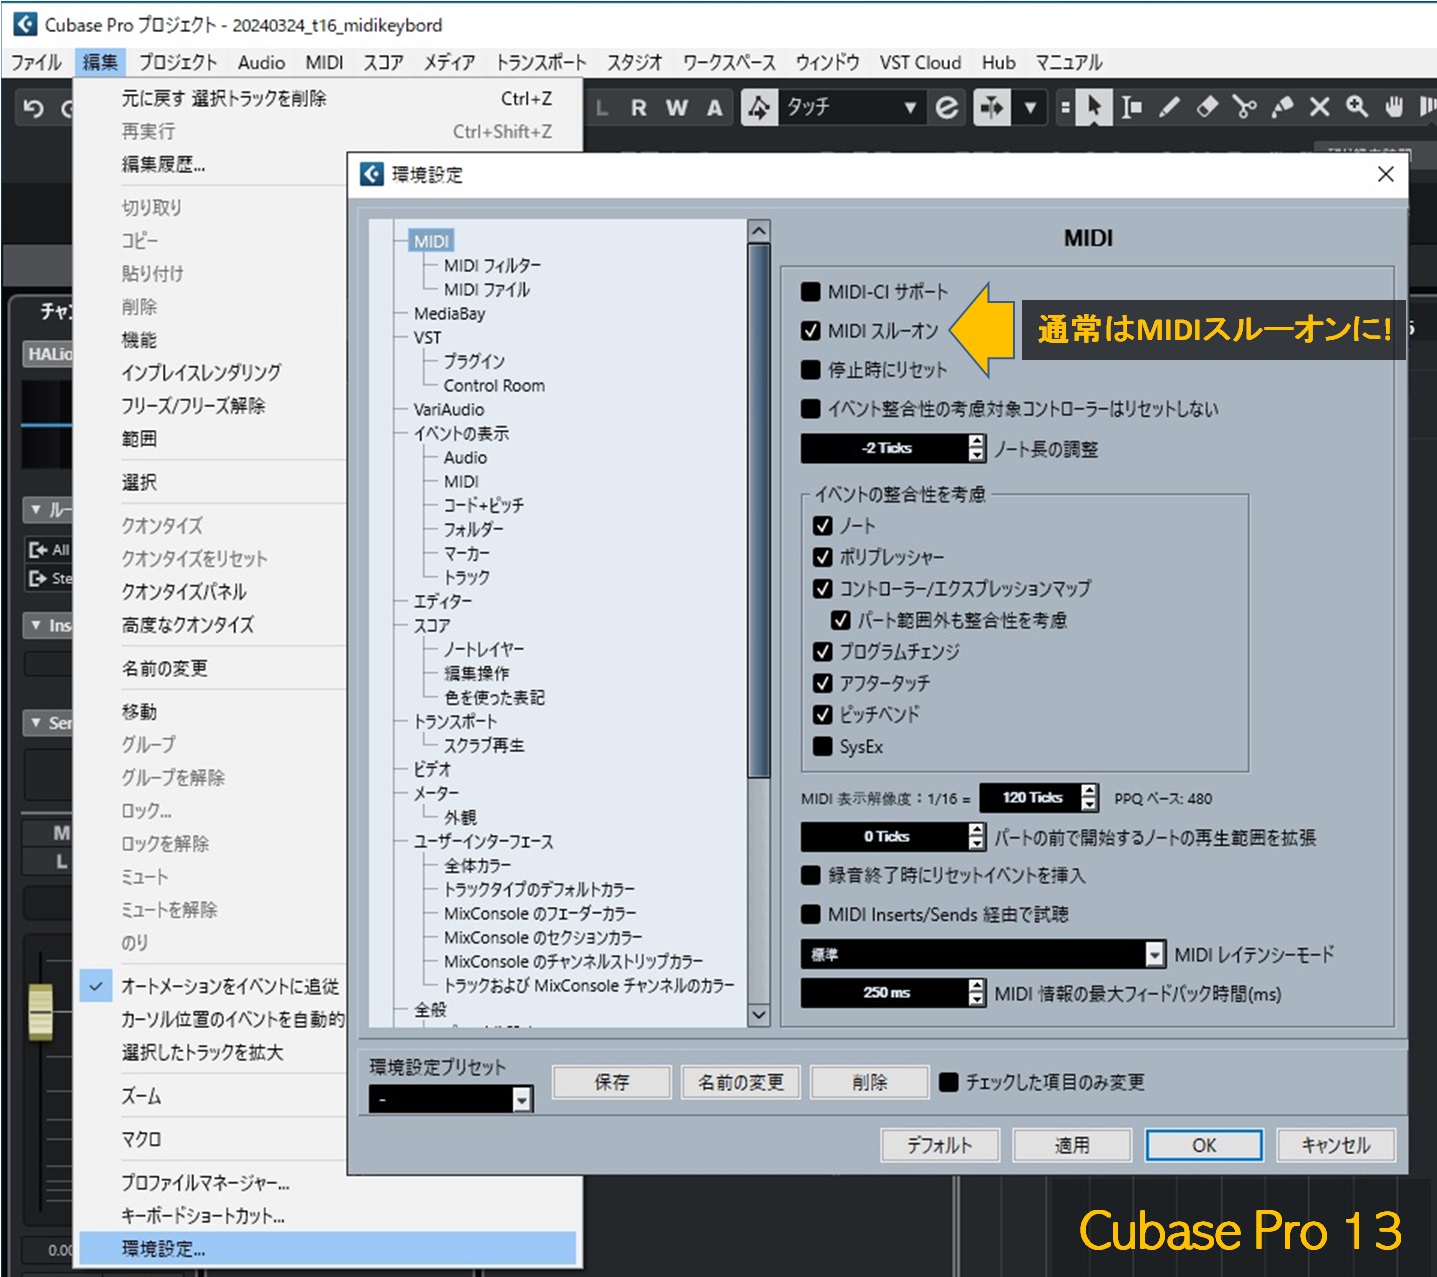Viewport: 1437px width, 1277px height.
Task: Open the タッチ automation mode dropdown
Action: 910,107
